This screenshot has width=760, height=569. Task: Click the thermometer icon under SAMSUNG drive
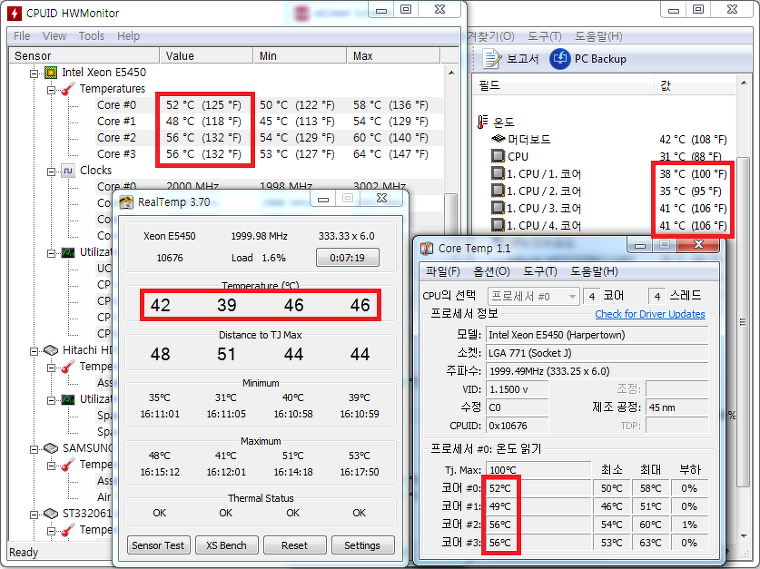click(68, 464)
